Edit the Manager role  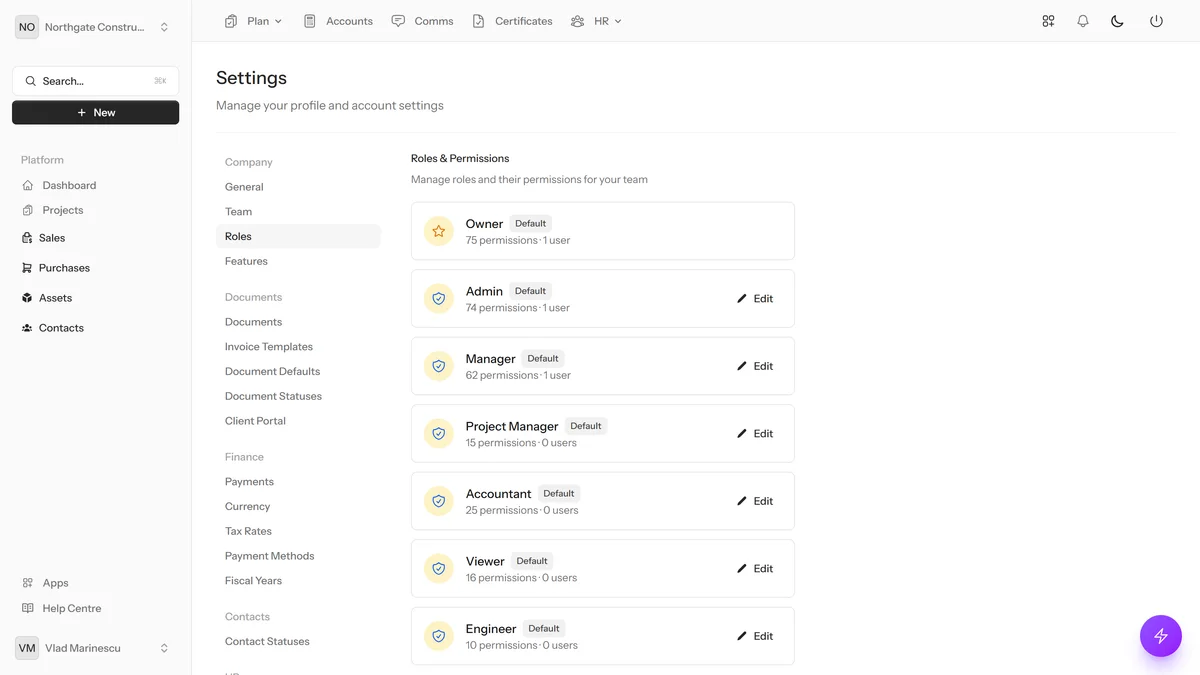[x=755, y=366]
